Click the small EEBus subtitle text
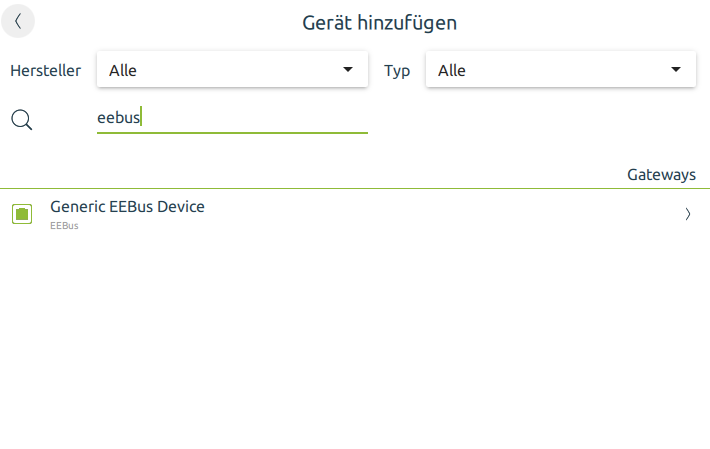The width and height of the screenshot is (710, 449). (64, 226)
